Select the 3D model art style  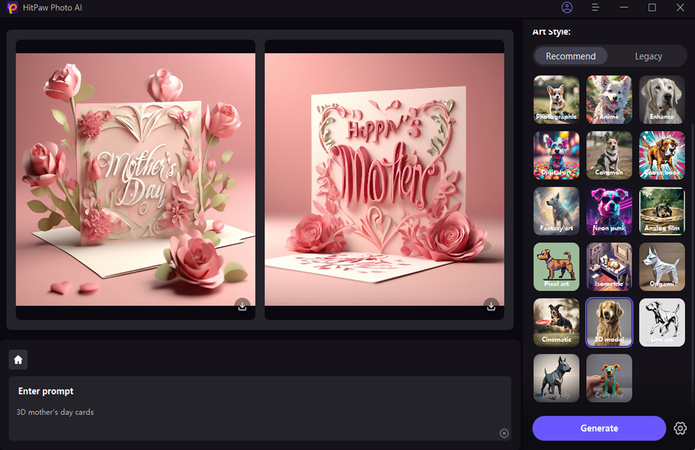tap(609, 322)
